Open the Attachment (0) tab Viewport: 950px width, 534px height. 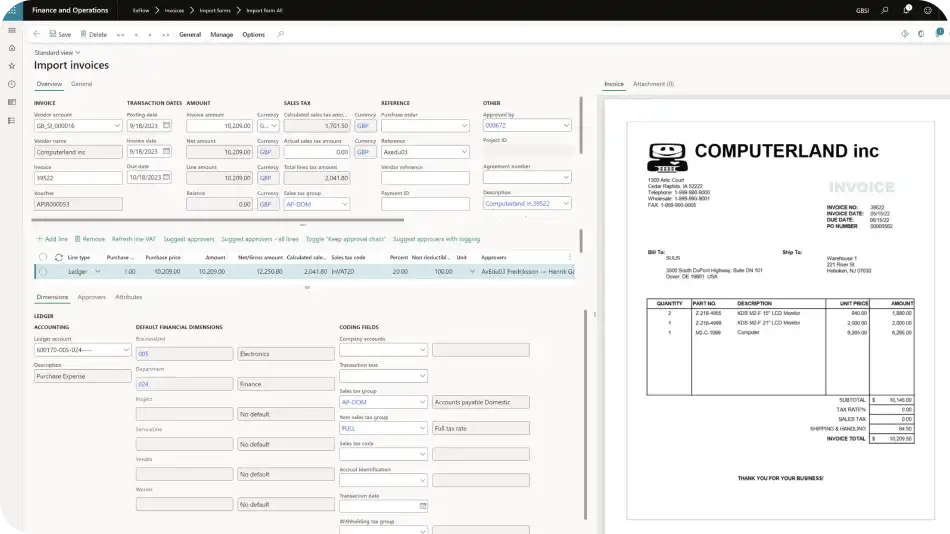pyautogui.click(x=653, y=84)
